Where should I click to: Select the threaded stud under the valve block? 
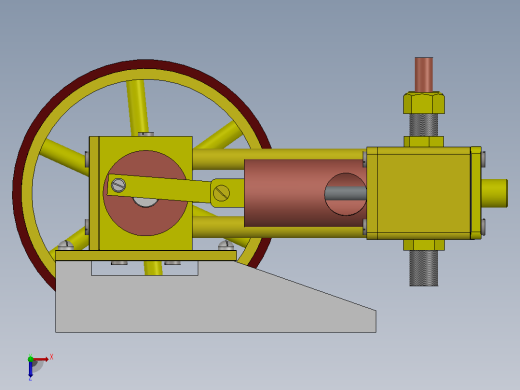click(x=424, y=268)
